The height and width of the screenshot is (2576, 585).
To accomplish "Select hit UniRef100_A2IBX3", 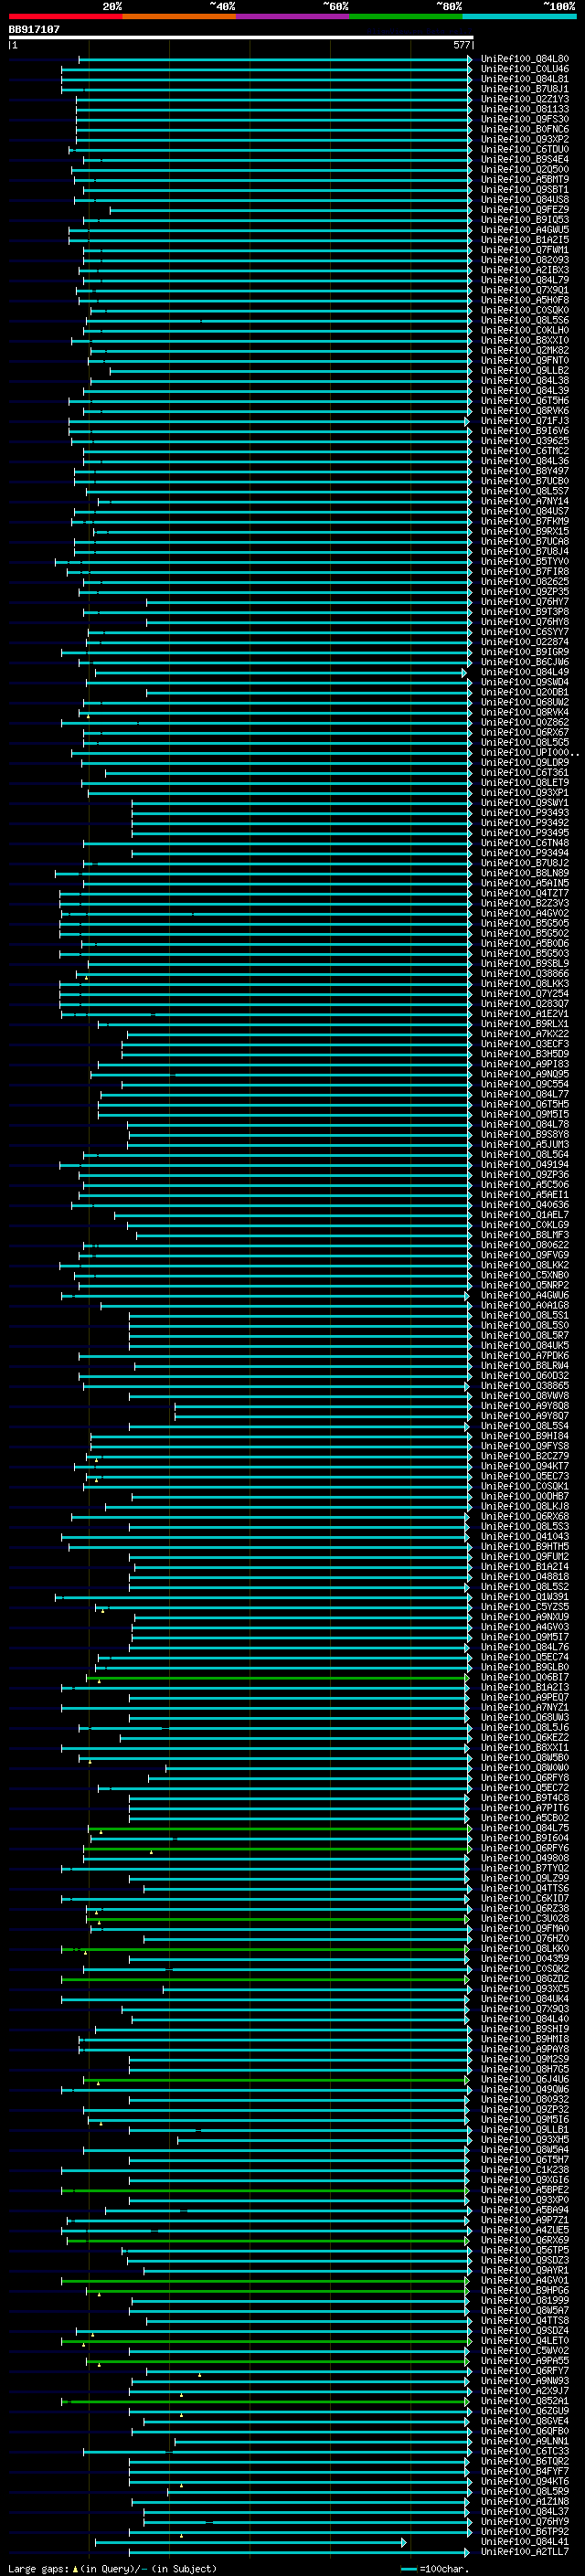I will 525,270.
